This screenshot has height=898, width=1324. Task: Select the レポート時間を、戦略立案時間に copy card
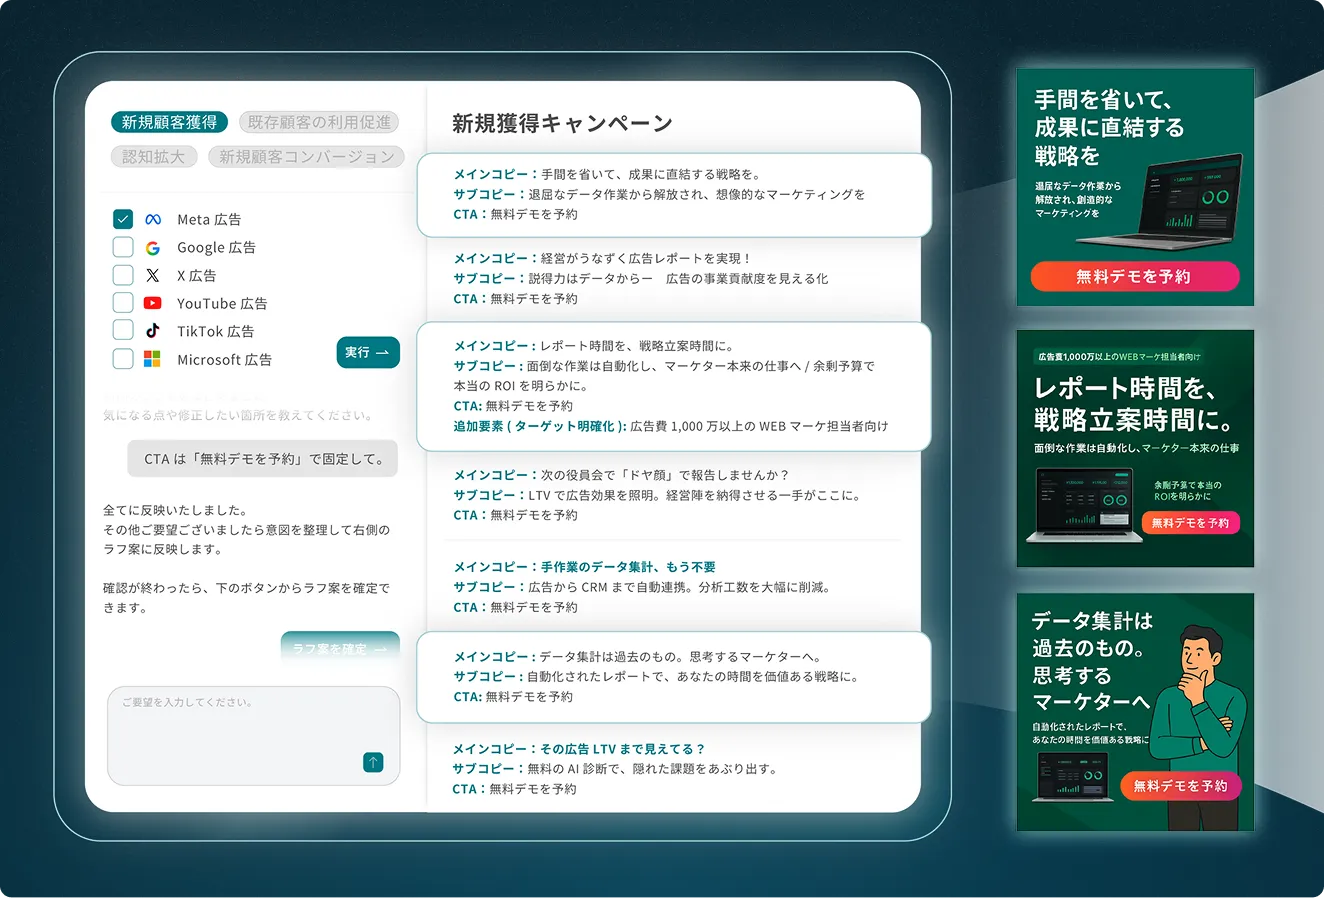coord(673,386)
